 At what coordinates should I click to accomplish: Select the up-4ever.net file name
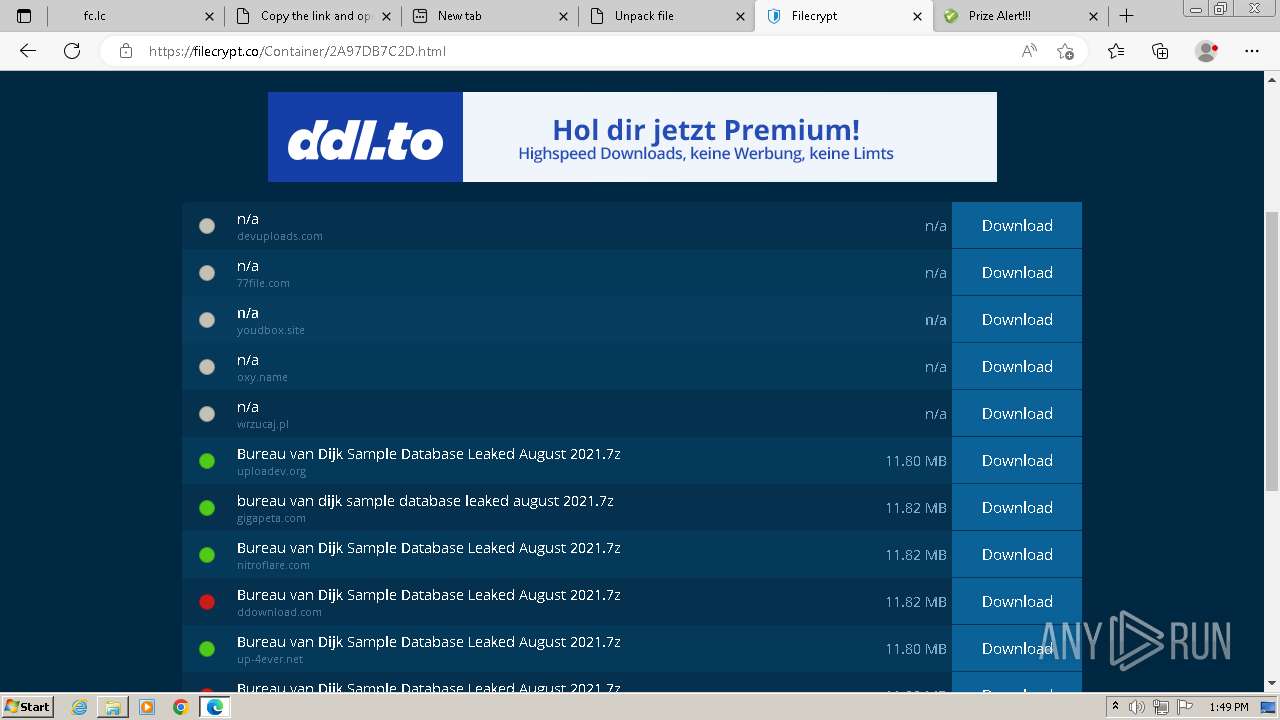point(429,642)
